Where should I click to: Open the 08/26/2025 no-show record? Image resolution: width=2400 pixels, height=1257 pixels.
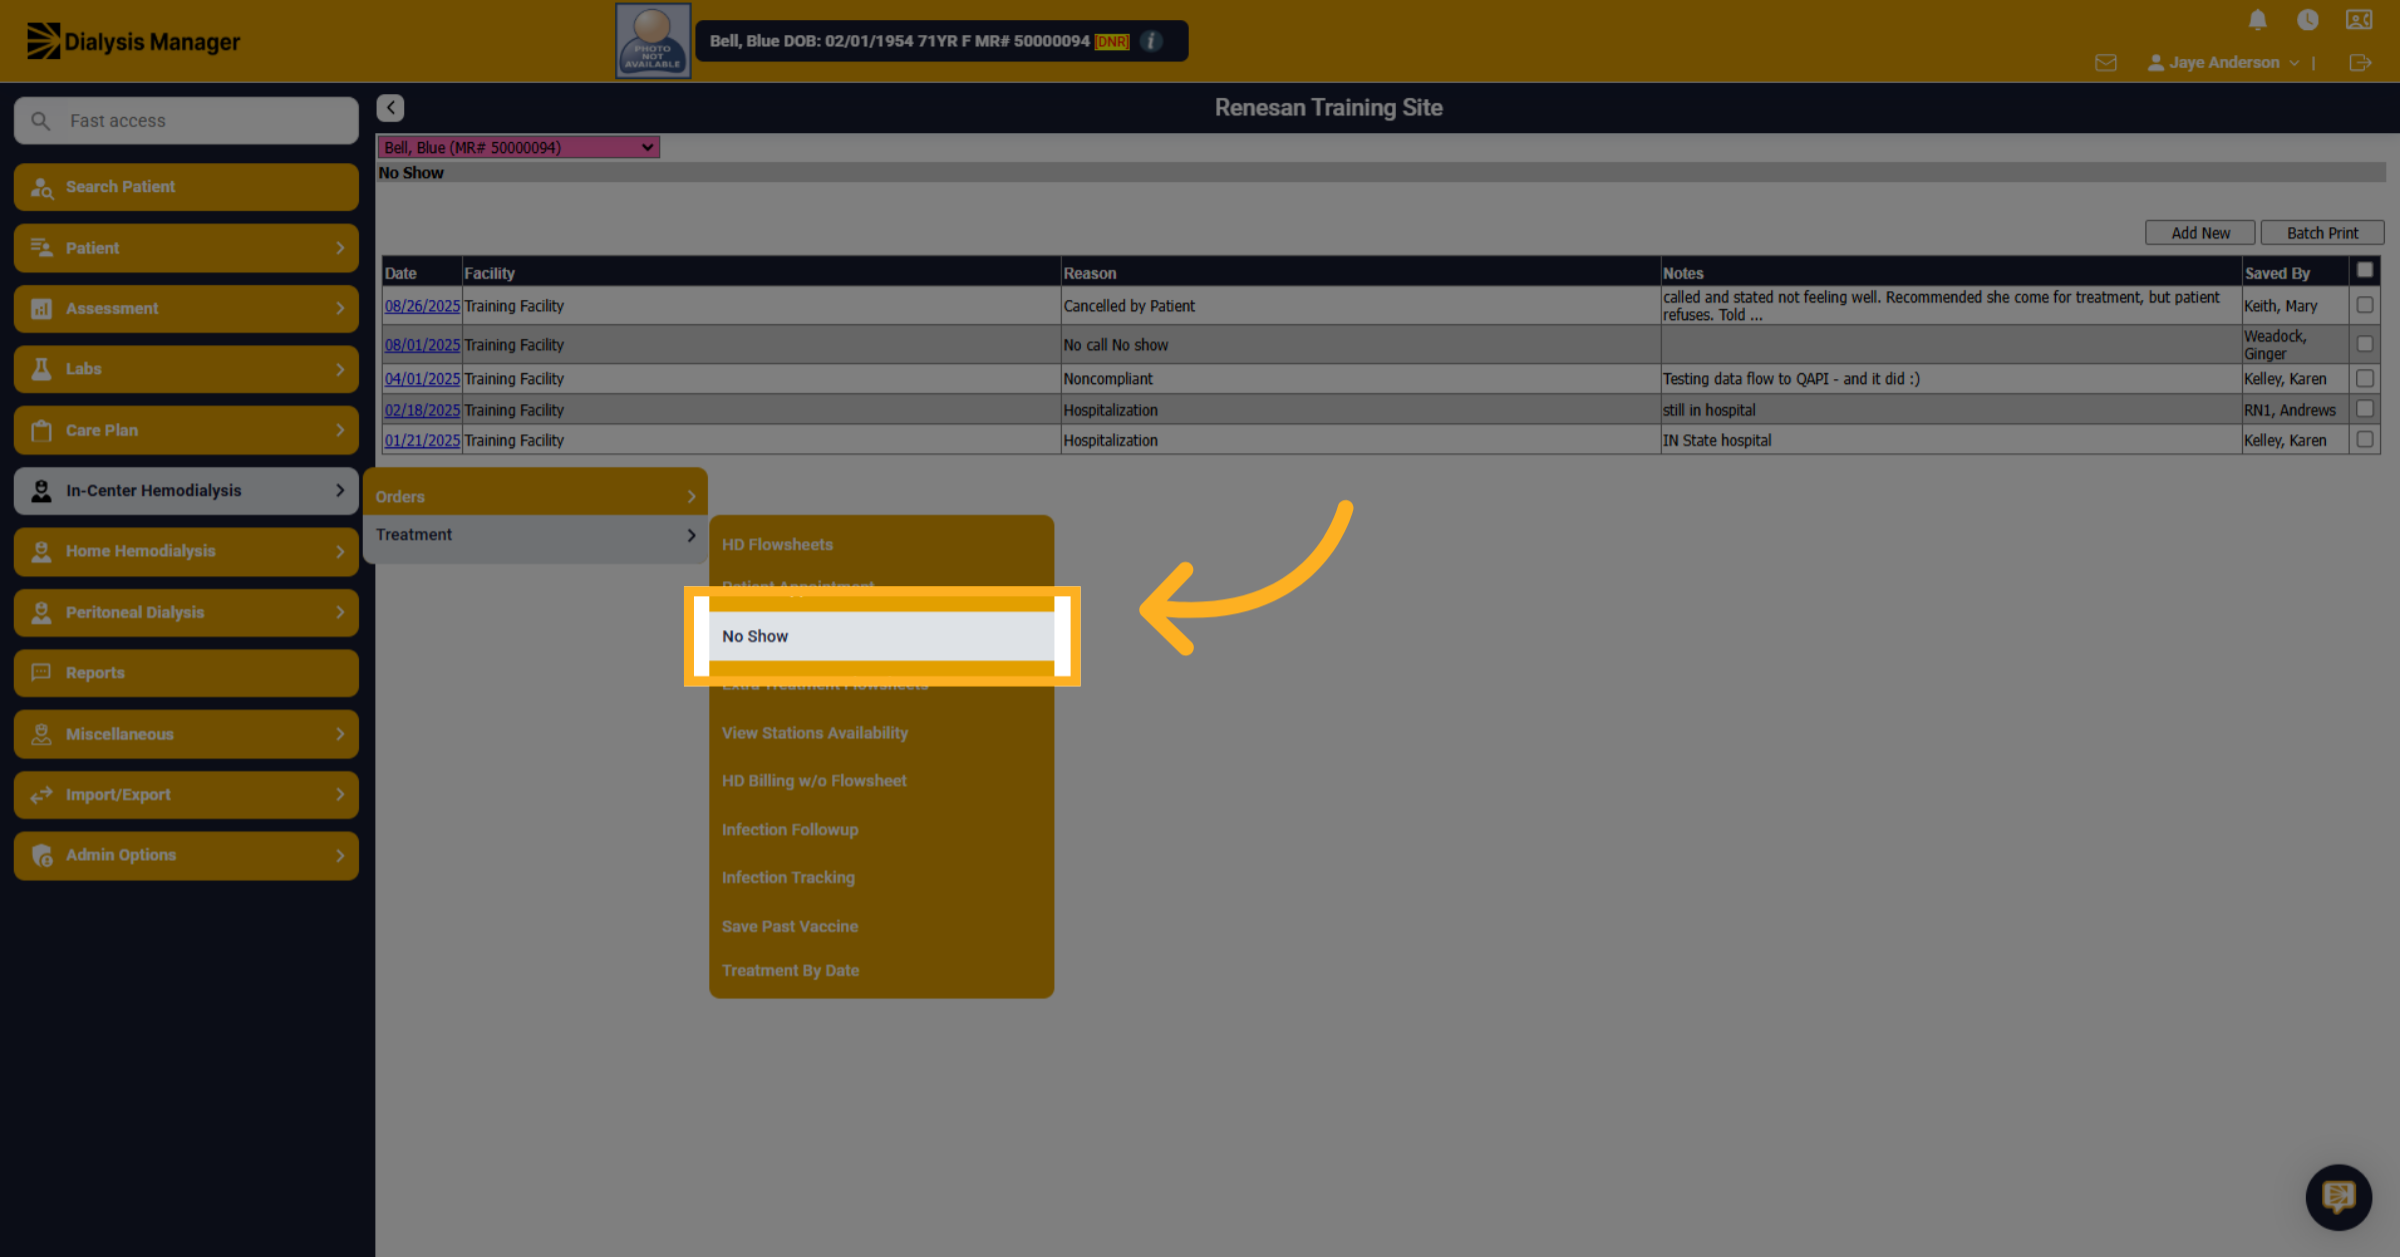(422, 306)
